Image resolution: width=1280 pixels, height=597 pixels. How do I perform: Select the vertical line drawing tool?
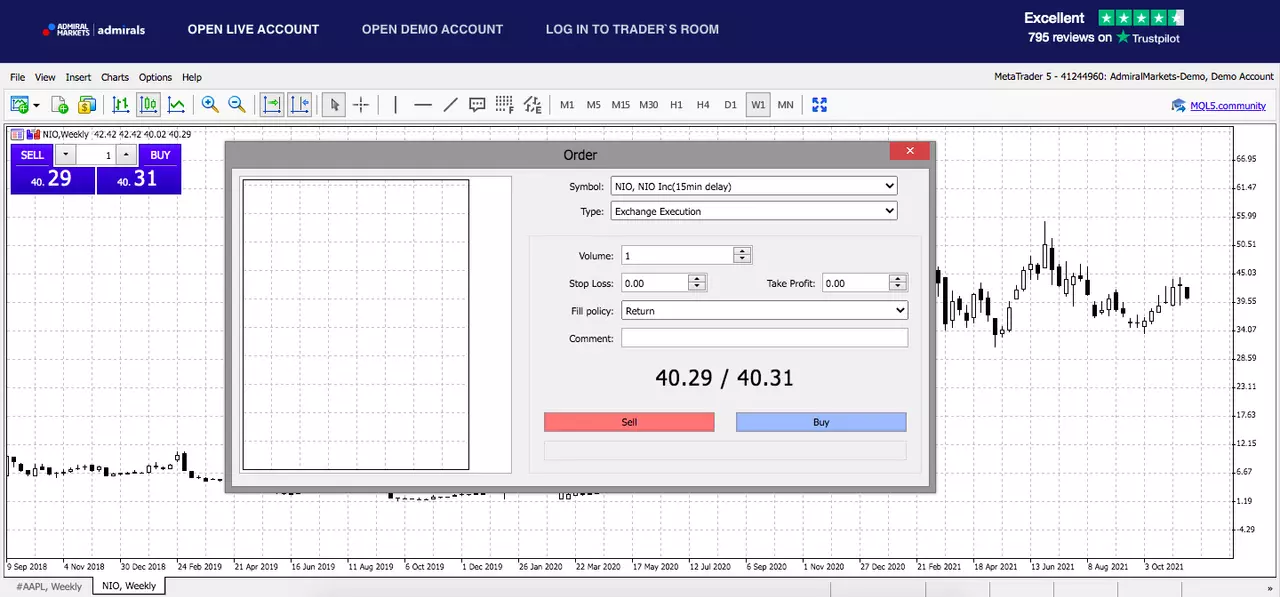[395, 104]
